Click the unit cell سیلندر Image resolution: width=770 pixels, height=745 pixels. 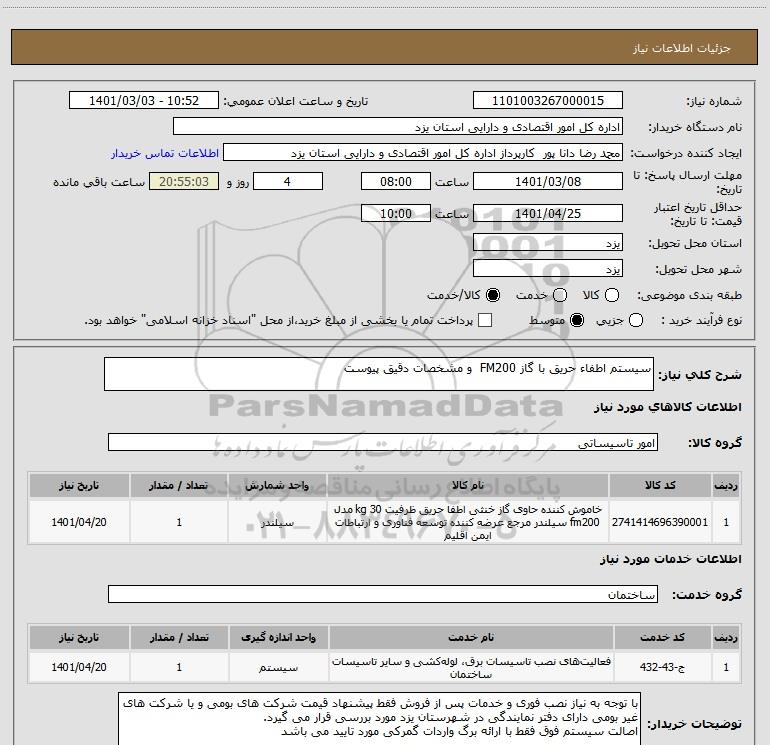coord(277,522)
